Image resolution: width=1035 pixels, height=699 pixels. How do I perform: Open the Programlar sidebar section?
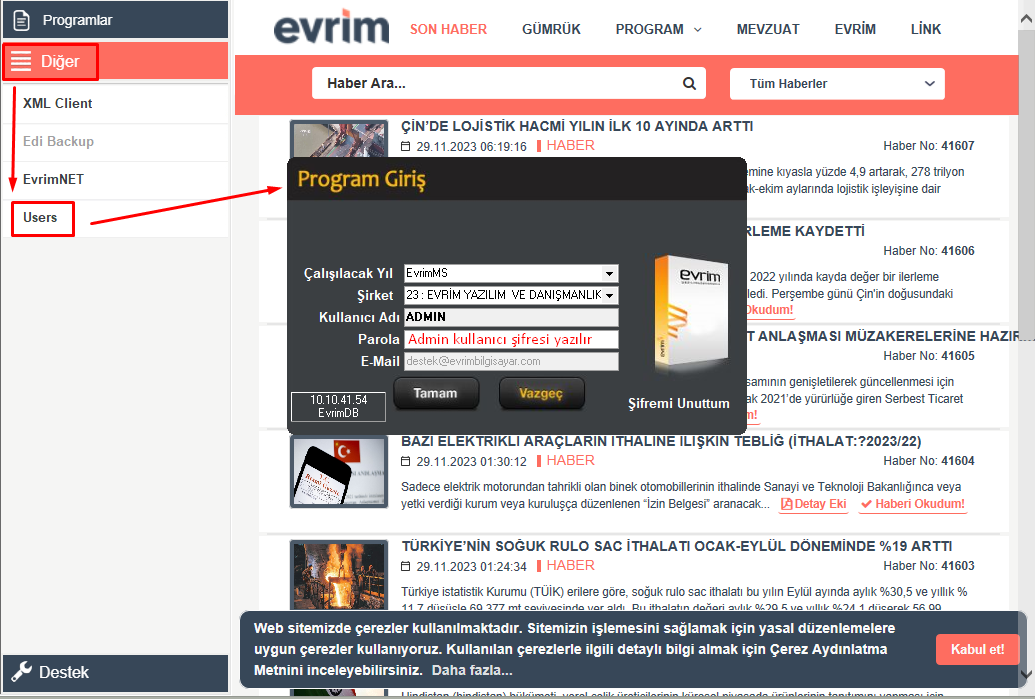(x=116, y=20)
